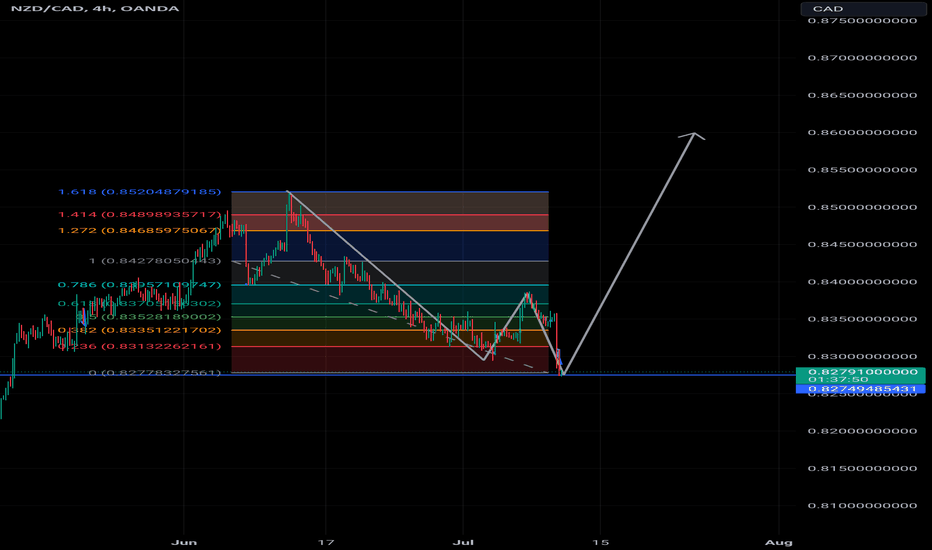Viewport: 932px width, 550px height.
Task: Click the 0.87500000000 price axis label
Action: [x=862, y=21]
